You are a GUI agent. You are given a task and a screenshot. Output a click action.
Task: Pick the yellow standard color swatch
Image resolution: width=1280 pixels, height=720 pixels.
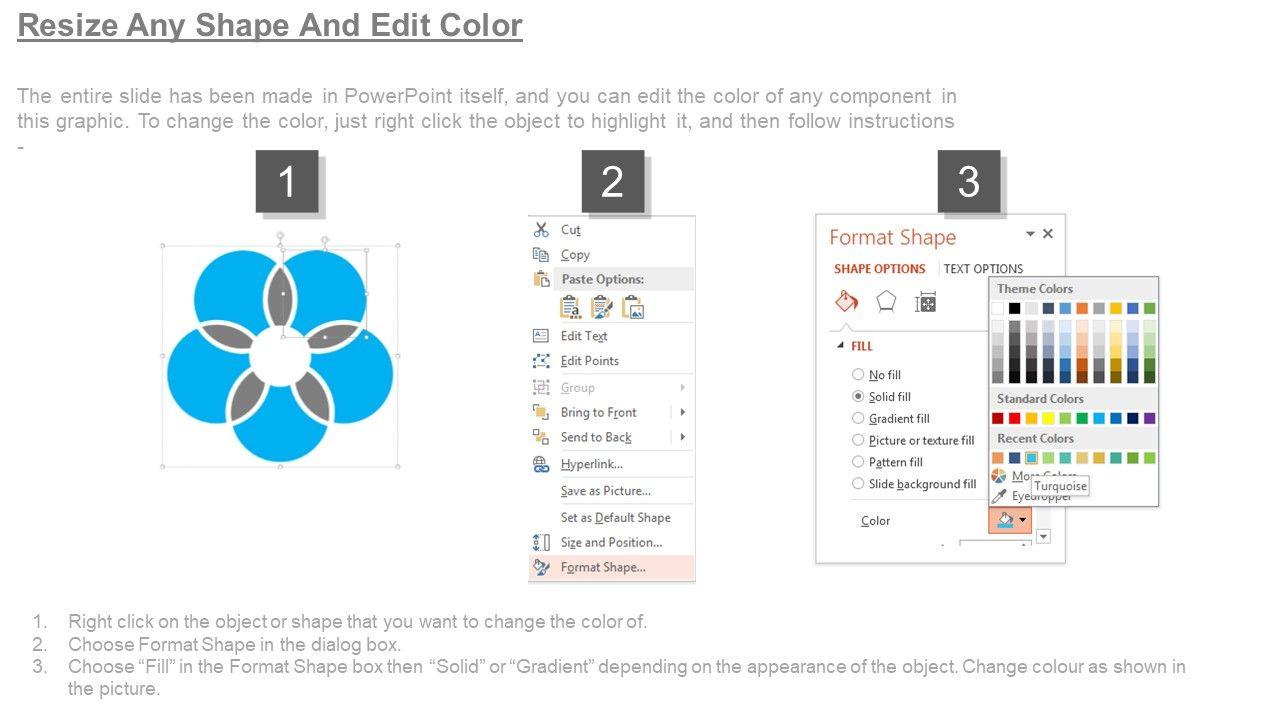point(1048,418)
